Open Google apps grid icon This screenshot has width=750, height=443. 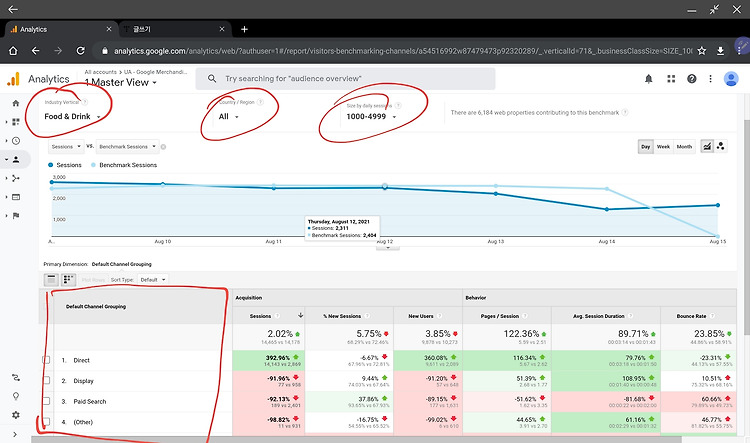[x=671, y=79]
